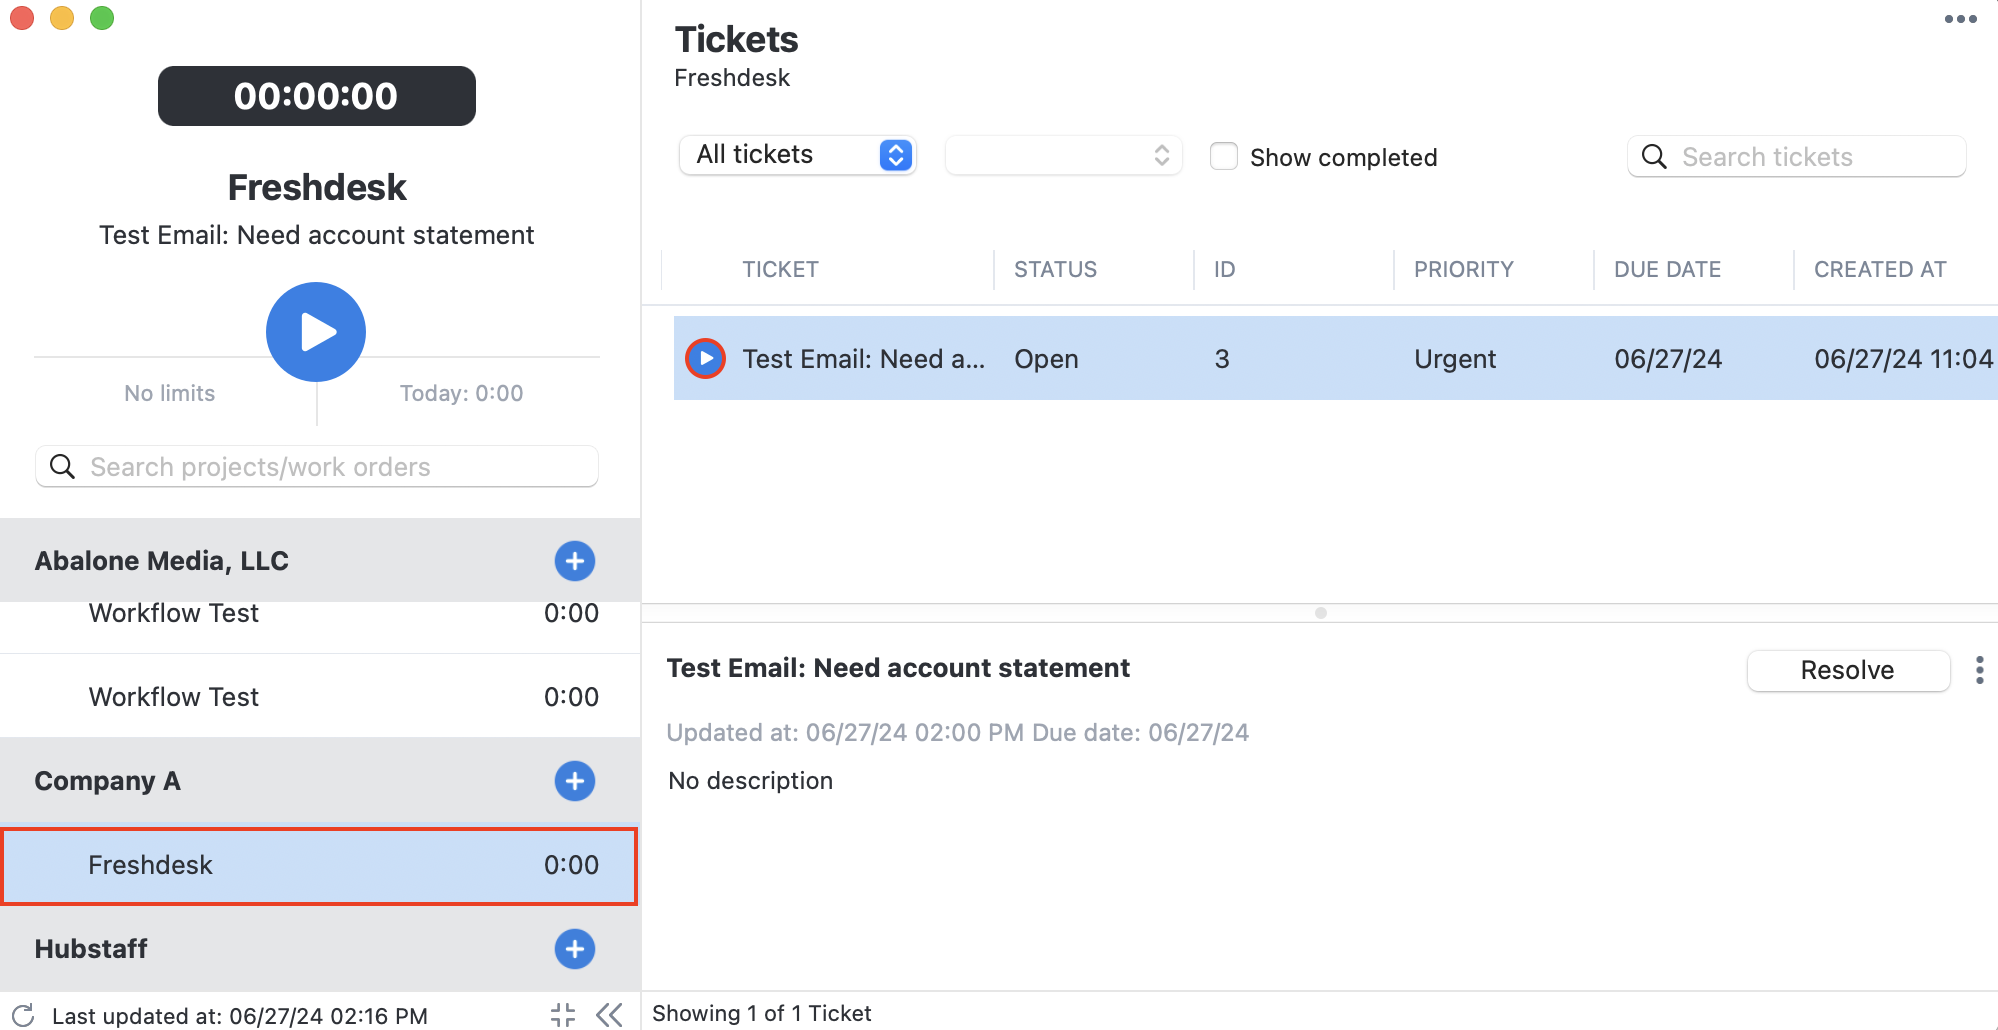Start timer on Test Email ticket row
This screenshot has width=1998, height=1030.
pyautogui.click(x=706, y=358)
